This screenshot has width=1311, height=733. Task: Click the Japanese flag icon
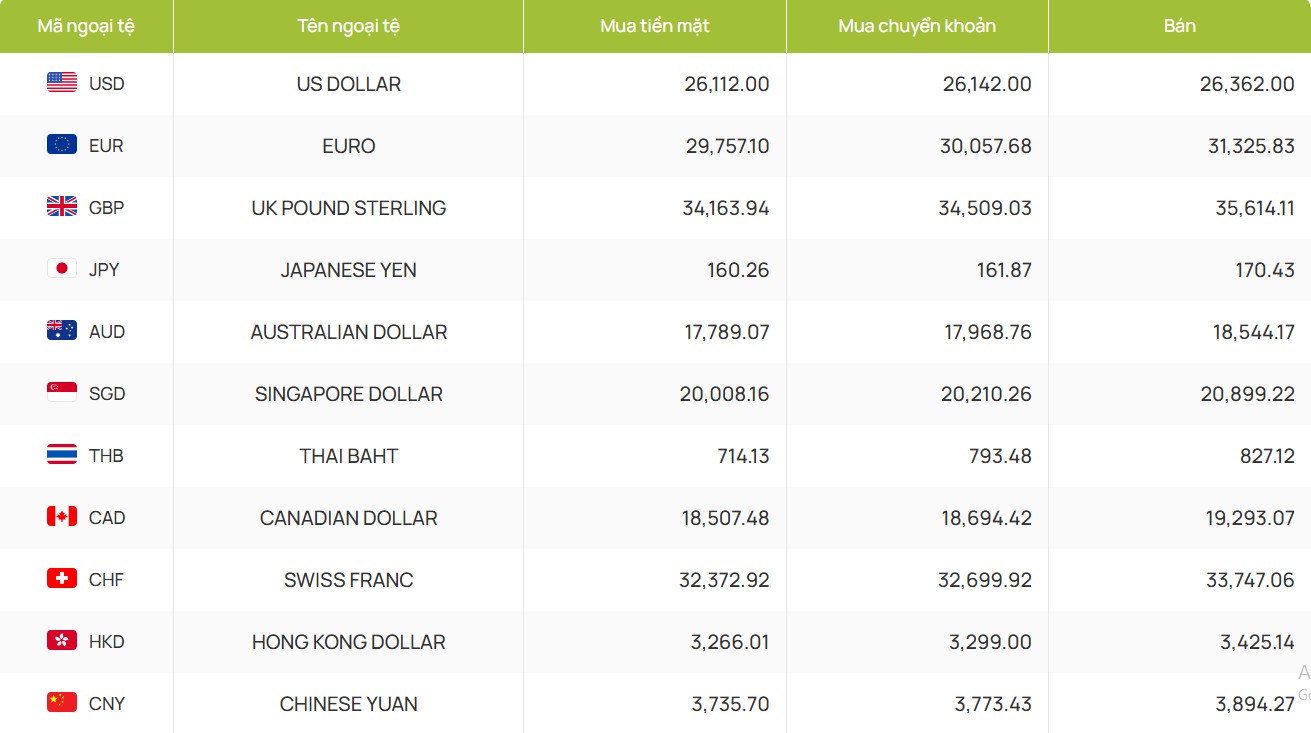[62, 269]
